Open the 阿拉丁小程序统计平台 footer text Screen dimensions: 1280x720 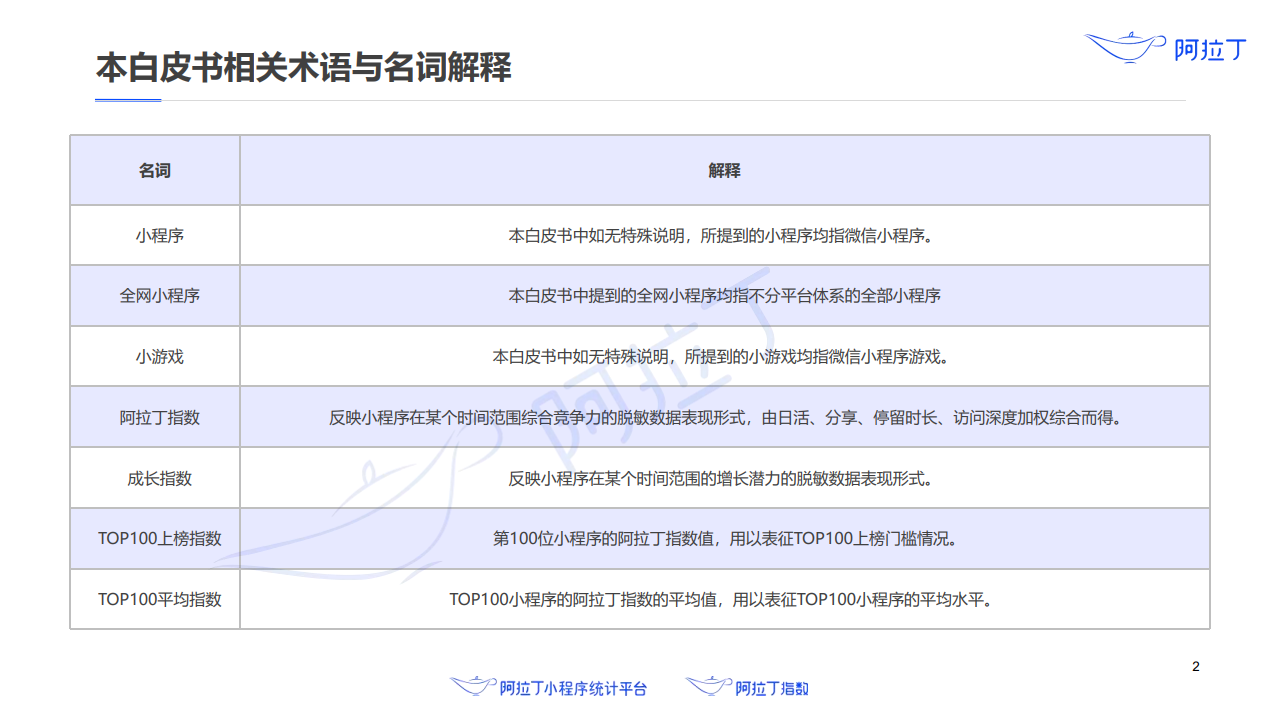coord(573,688)
